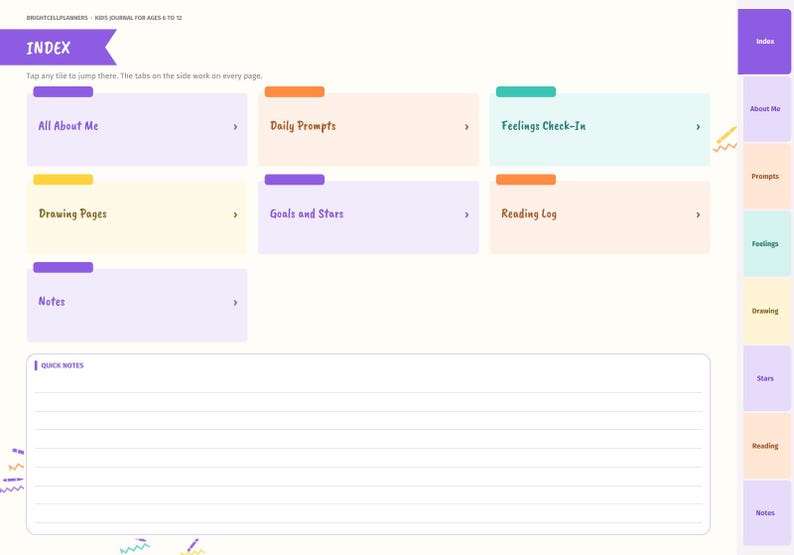Go to Goals and Stars tile
This screenshot has width=794, height=555.
click(x=368, y=217)
